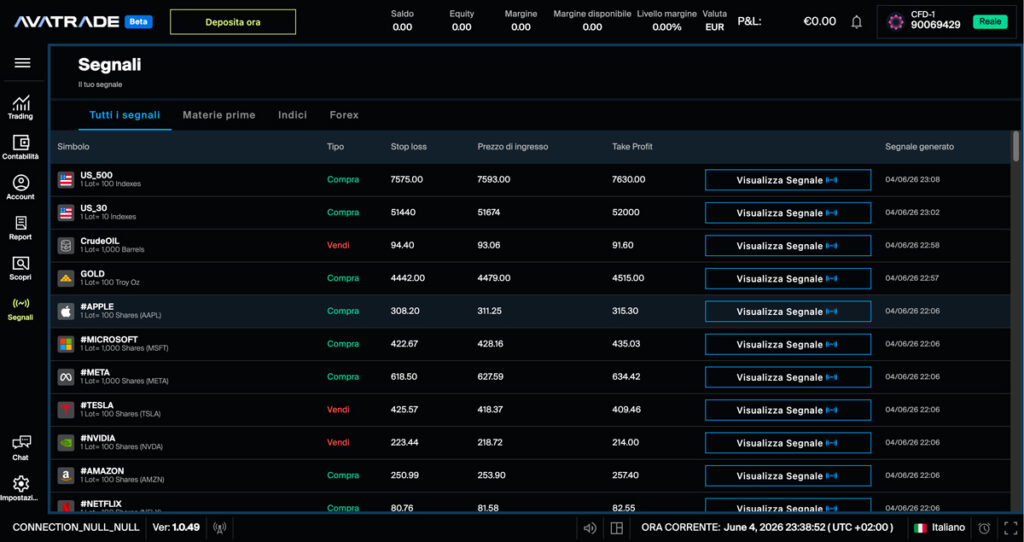The image size is (1024, 542).
Task: Click the GOLD symbol icon
Action: point(65,278)
